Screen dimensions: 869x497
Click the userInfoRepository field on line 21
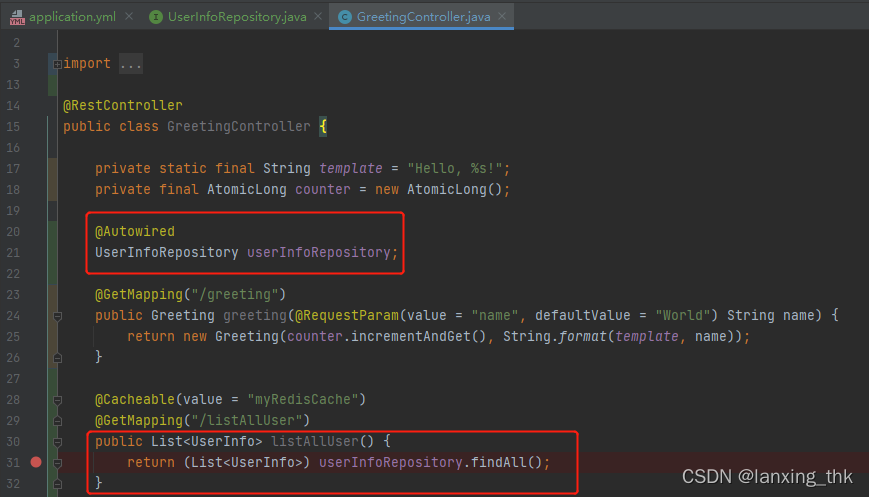(319, 253)
